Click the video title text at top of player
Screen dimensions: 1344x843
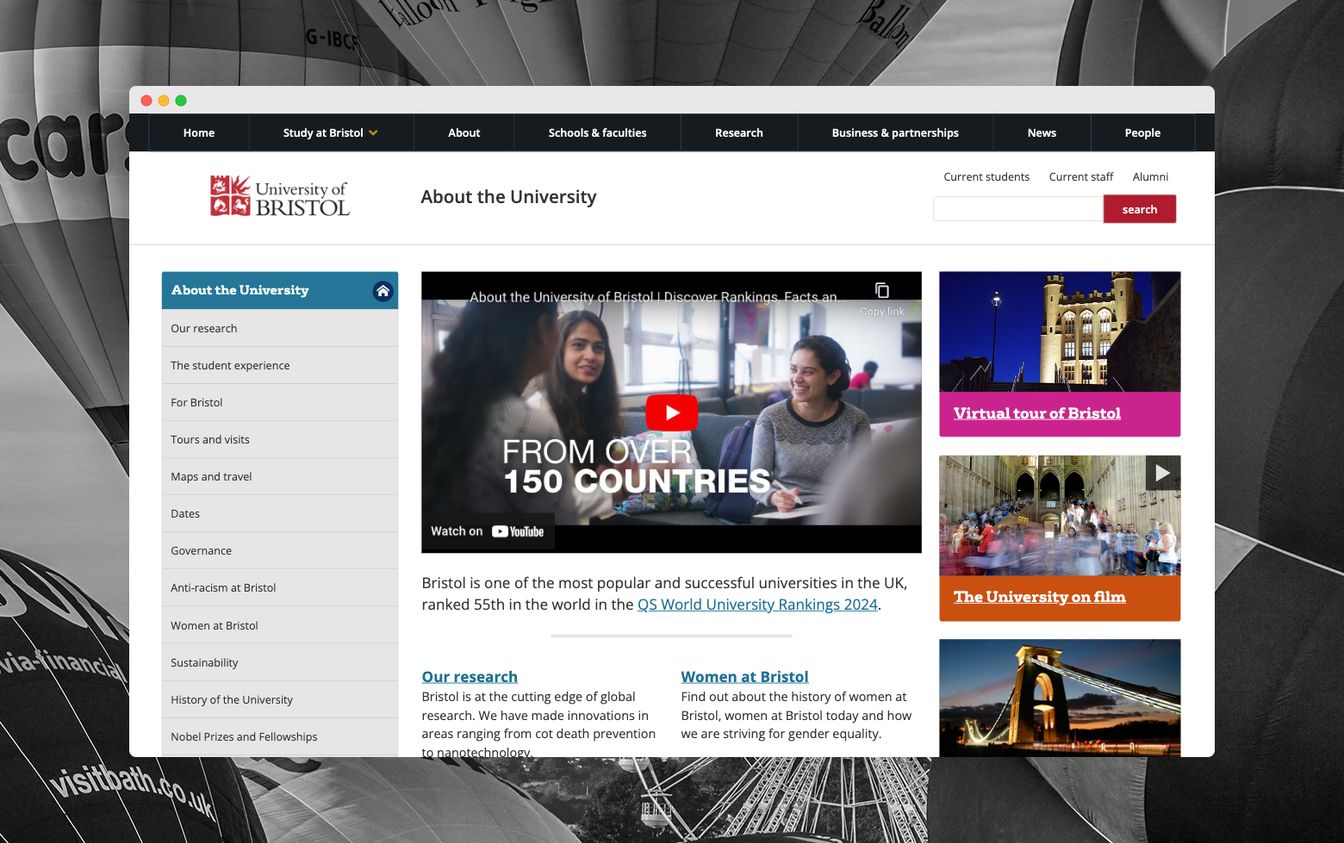(657, 297)
